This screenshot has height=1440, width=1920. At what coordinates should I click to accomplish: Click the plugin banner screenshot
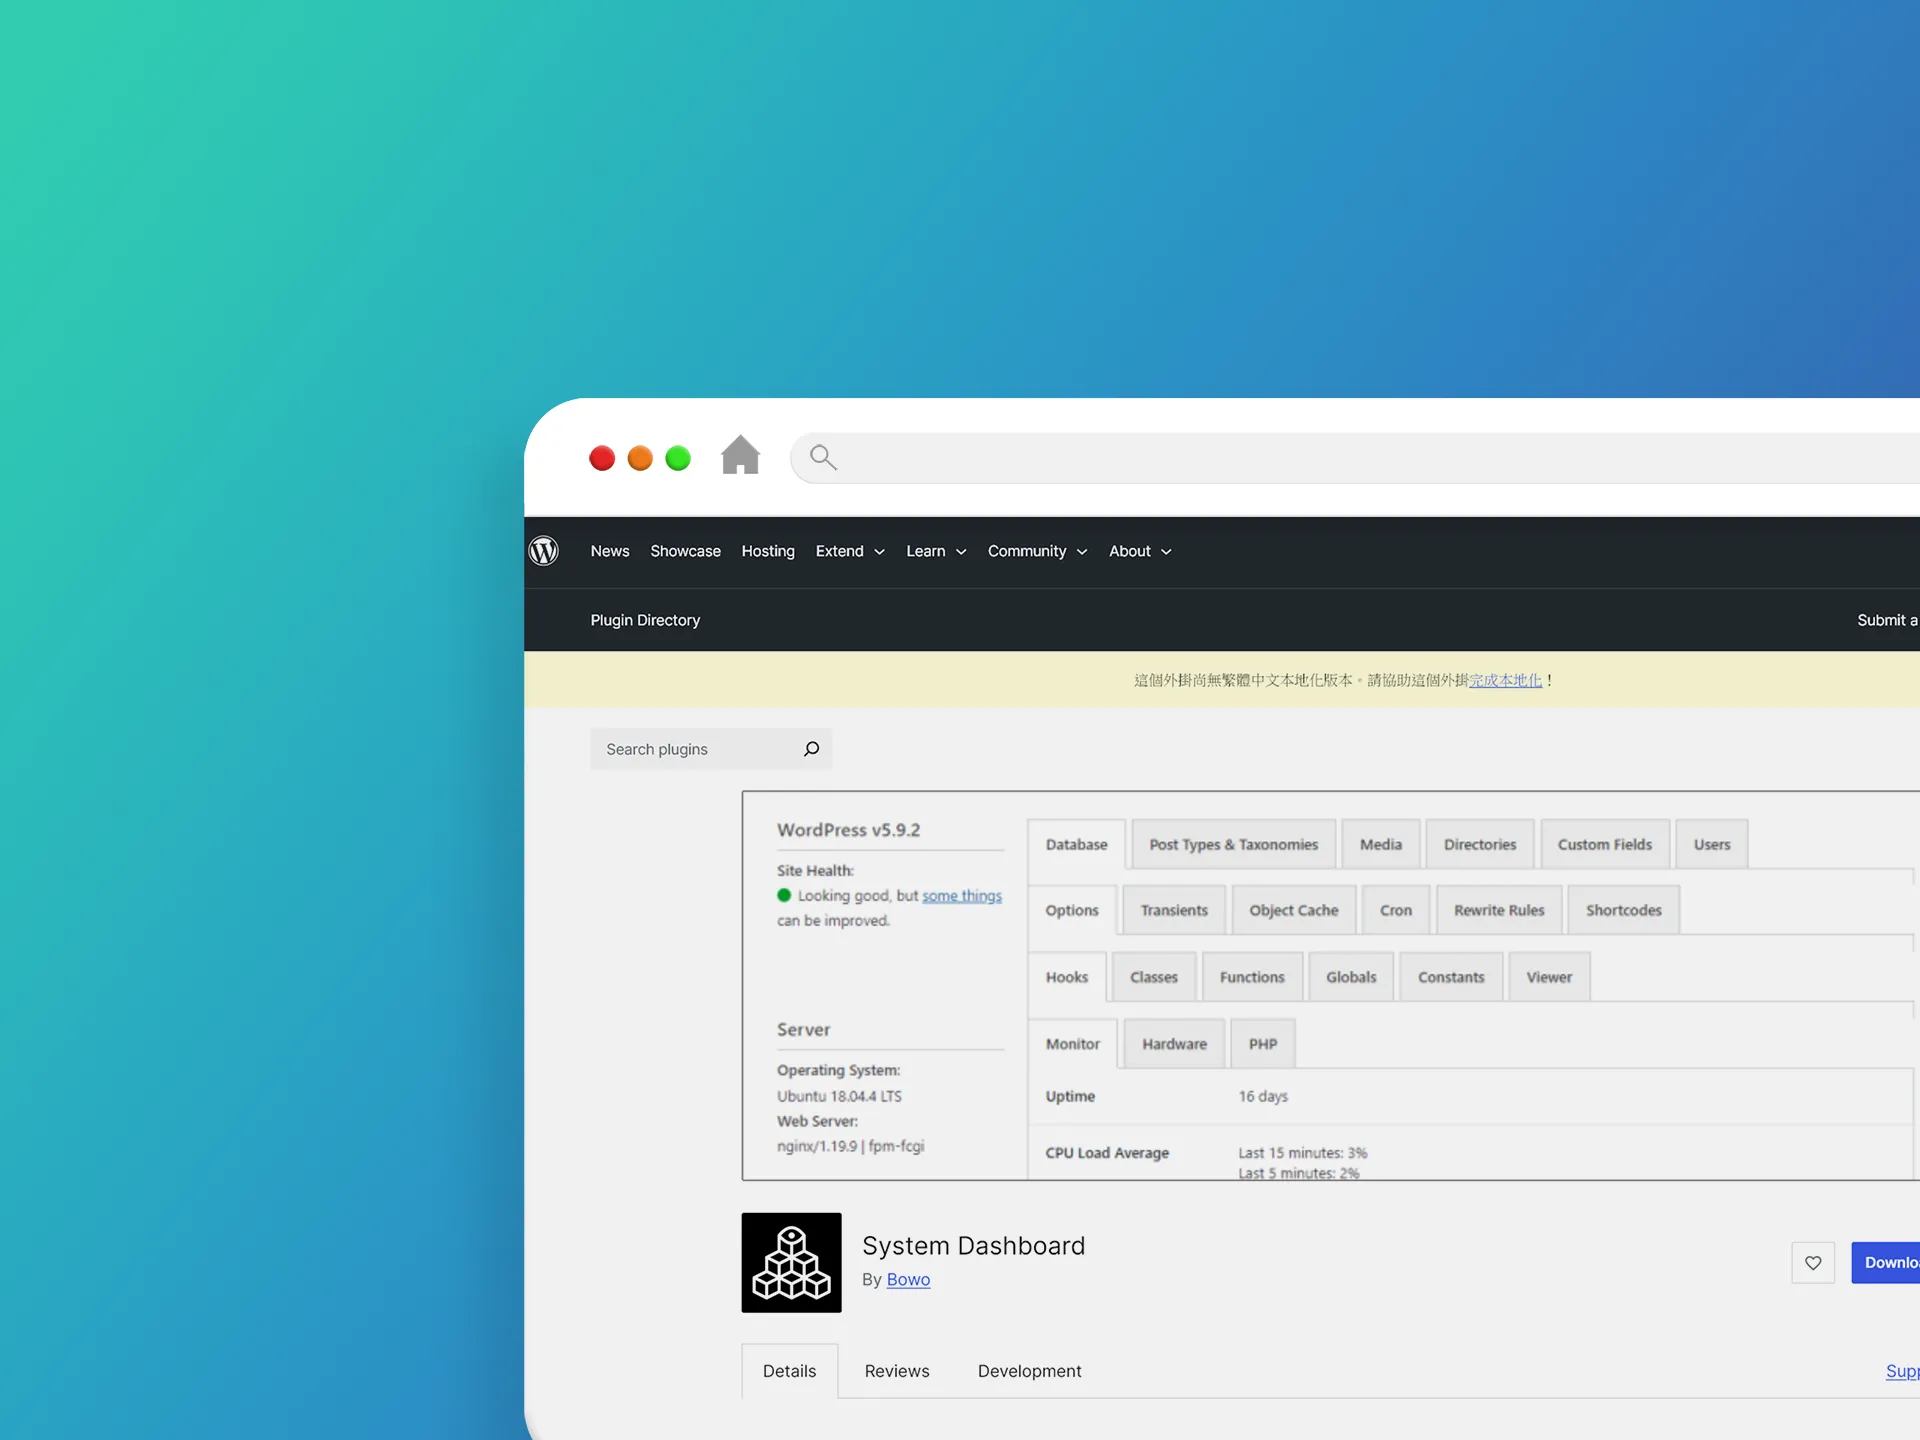pyautogui.click(x=1330, y=986)
